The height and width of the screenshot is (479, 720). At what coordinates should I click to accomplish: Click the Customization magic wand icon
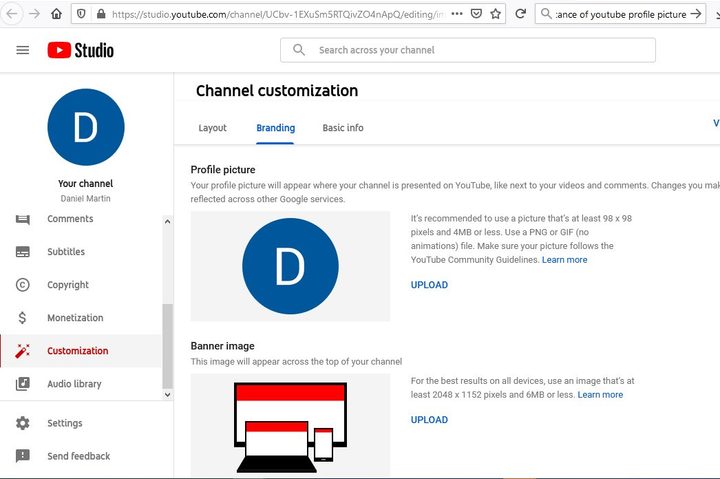[22, 351]
